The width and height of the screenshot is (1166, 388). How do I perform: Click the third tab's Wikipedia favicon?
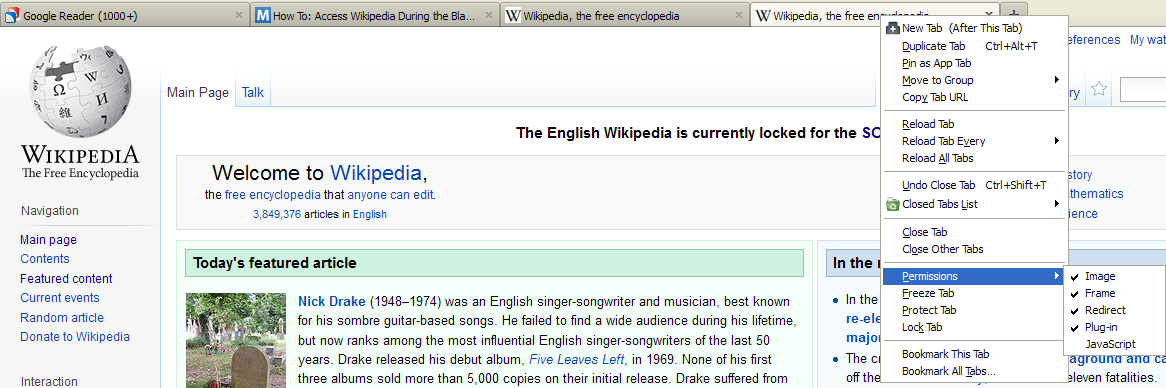512,16
